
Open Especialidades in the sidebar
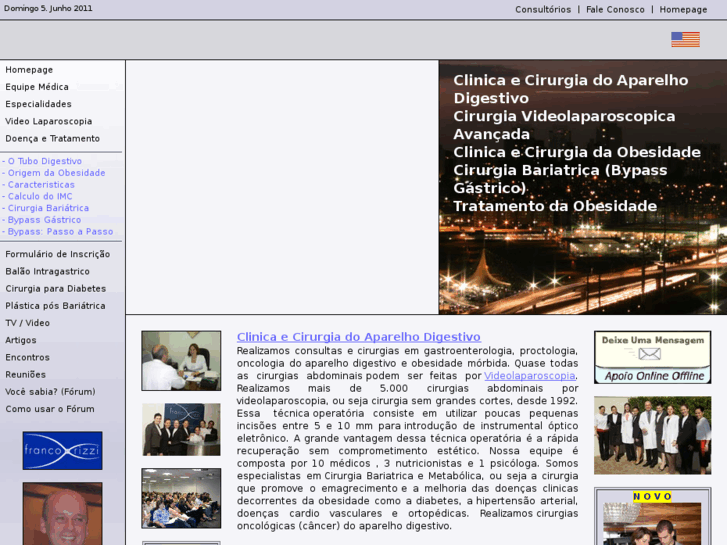[x=38, y=104]
